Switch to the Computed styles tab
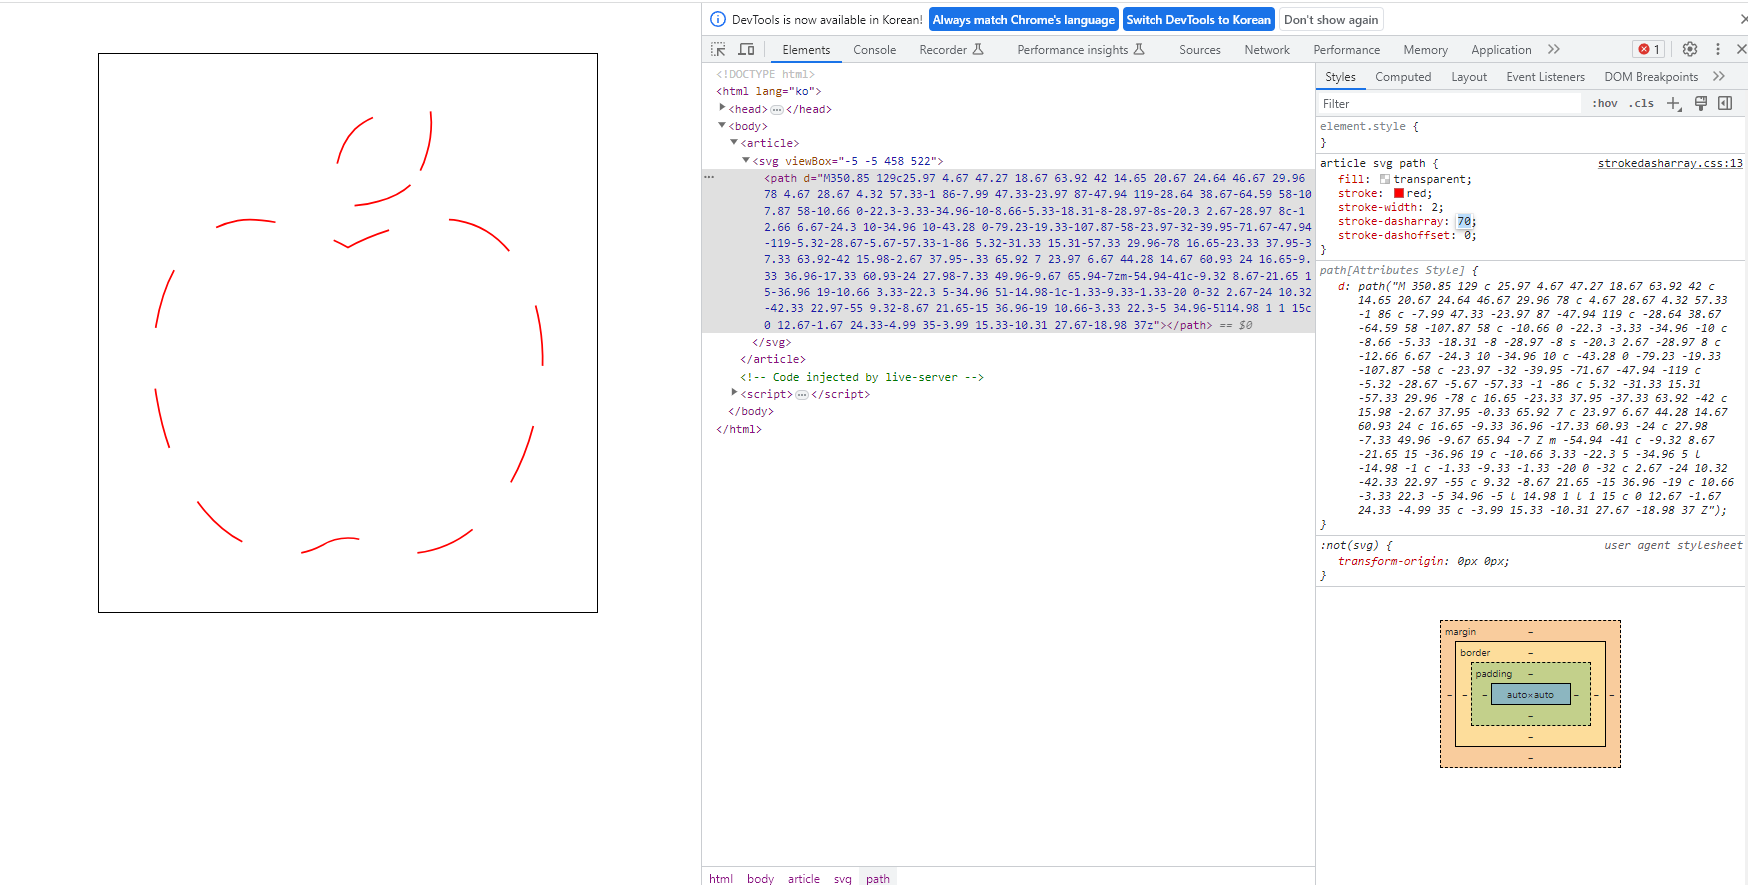Screen dimensions: 1748x885 1403,77
